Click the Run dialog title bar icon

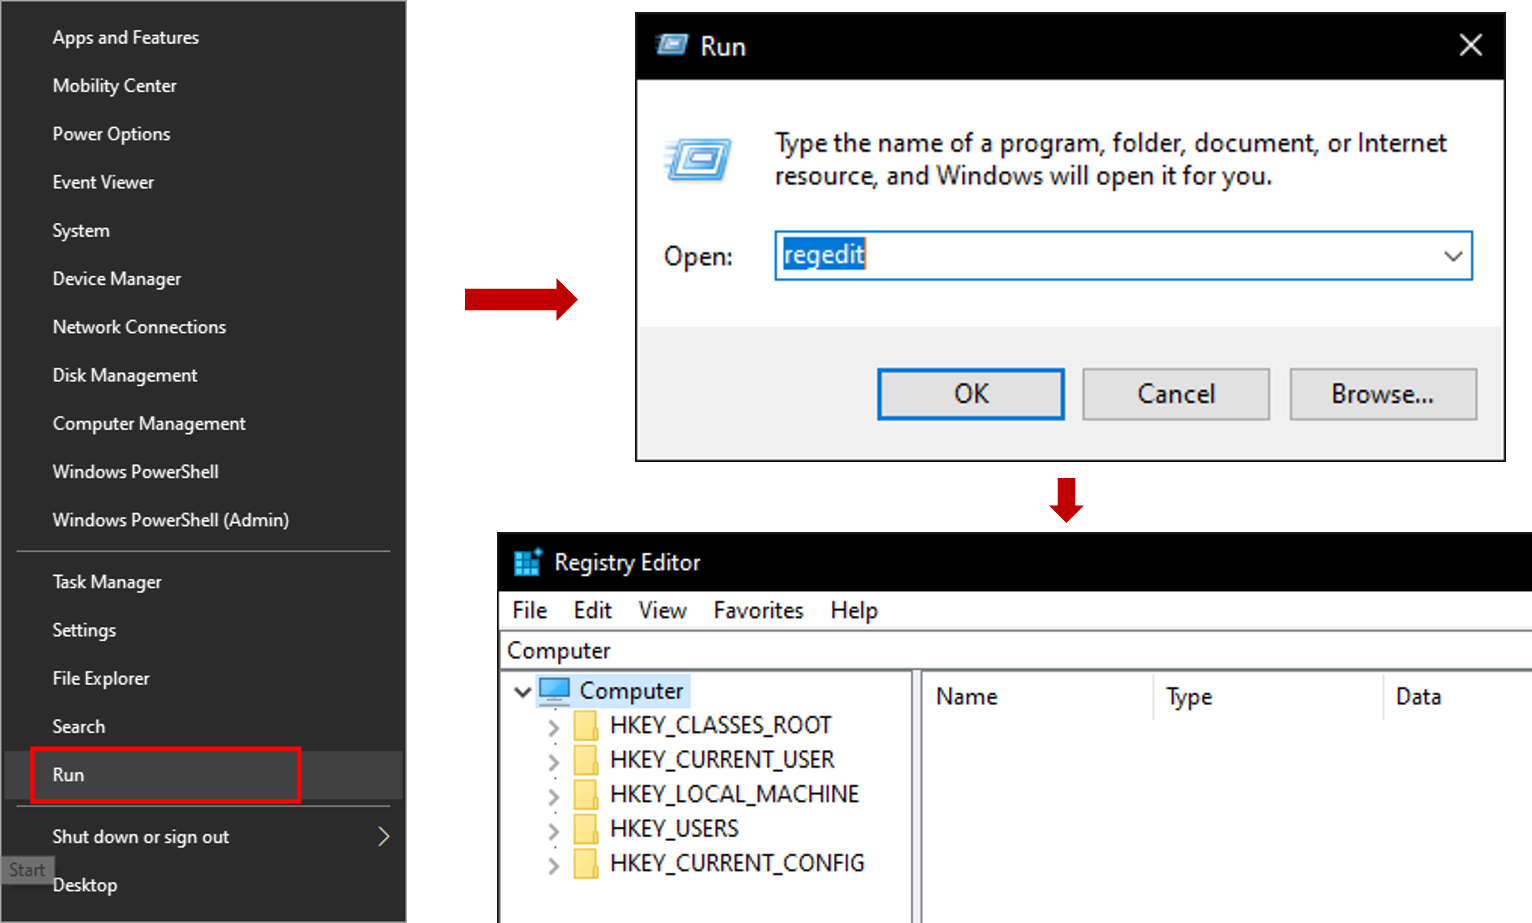(672, 46)
